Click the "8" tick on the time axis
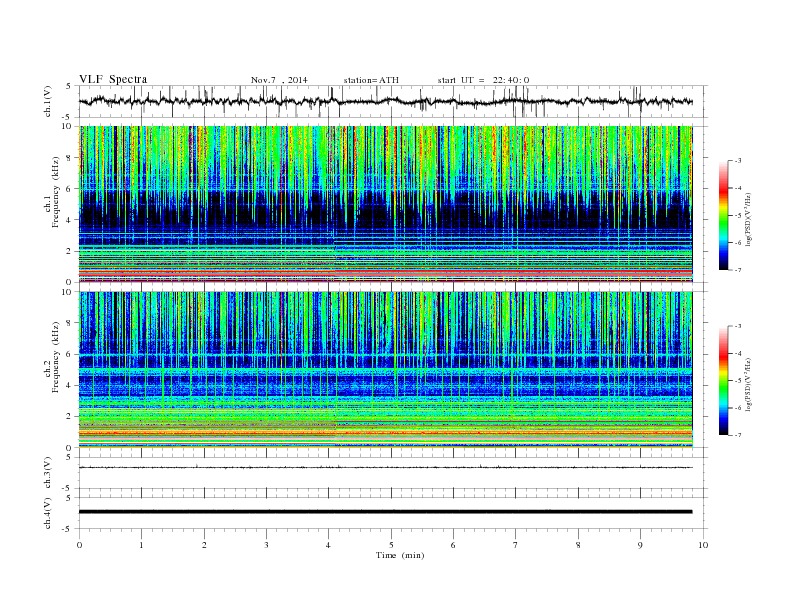The width and height of the screenshot is (792, 612). coord(578,545)
